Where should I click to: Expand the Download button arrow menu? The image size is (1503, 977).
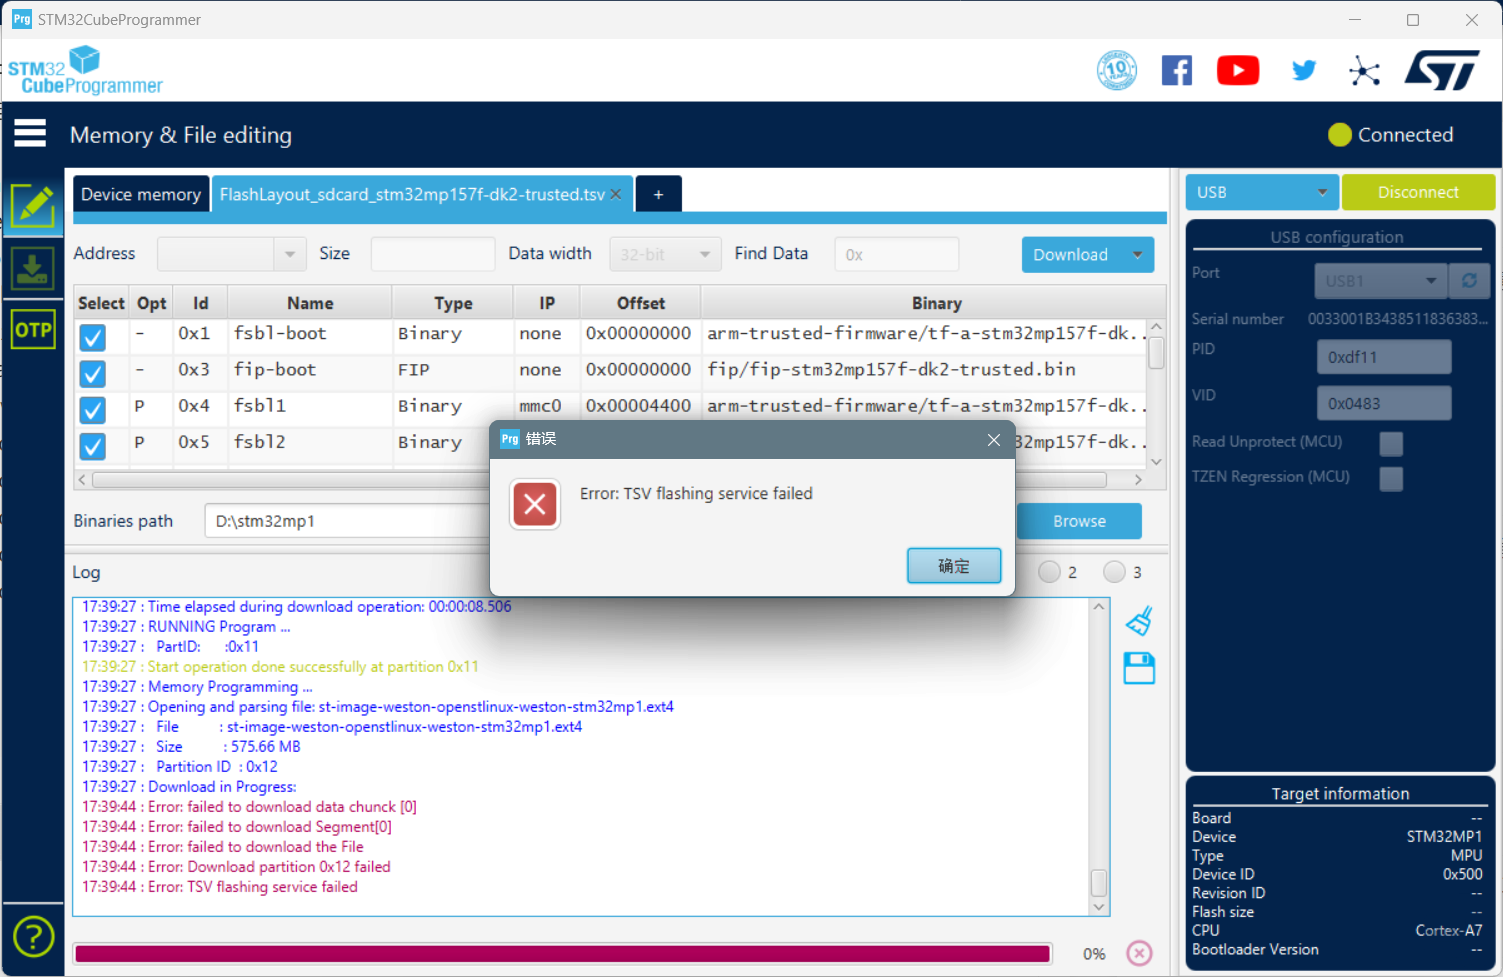[1137, 255]
